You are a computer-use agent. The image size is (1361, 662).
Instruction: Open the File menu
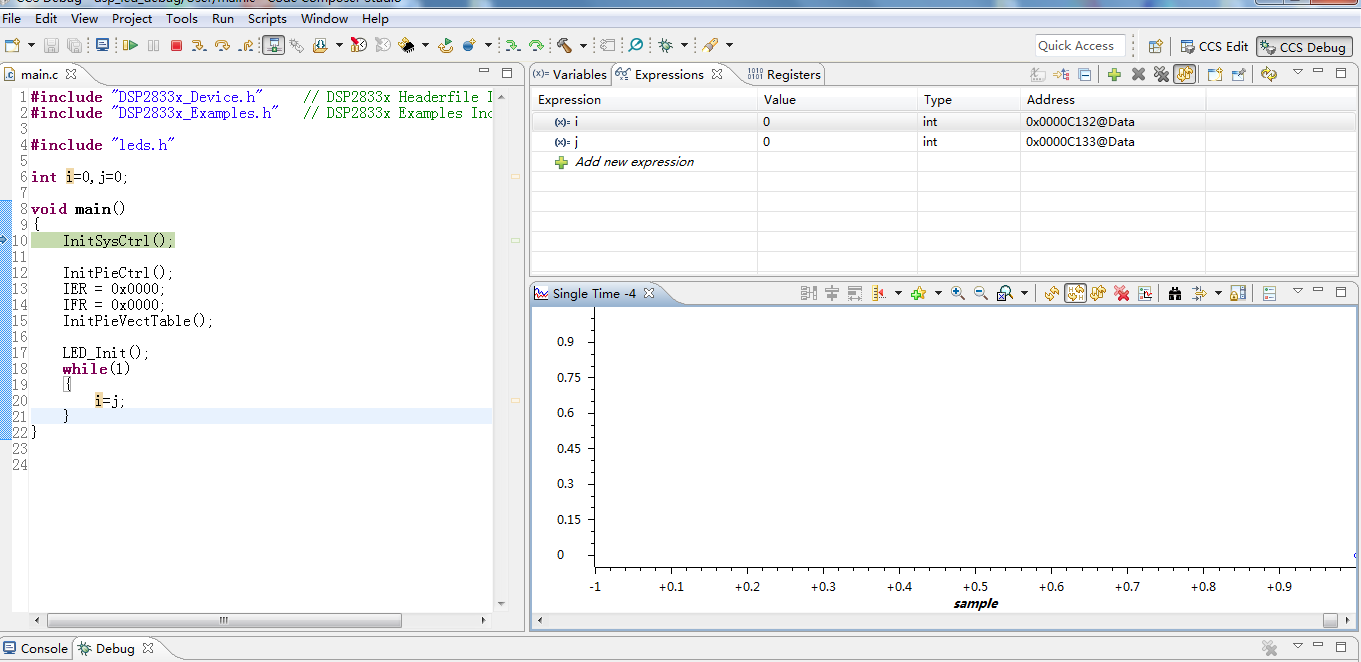coord(12,18)
